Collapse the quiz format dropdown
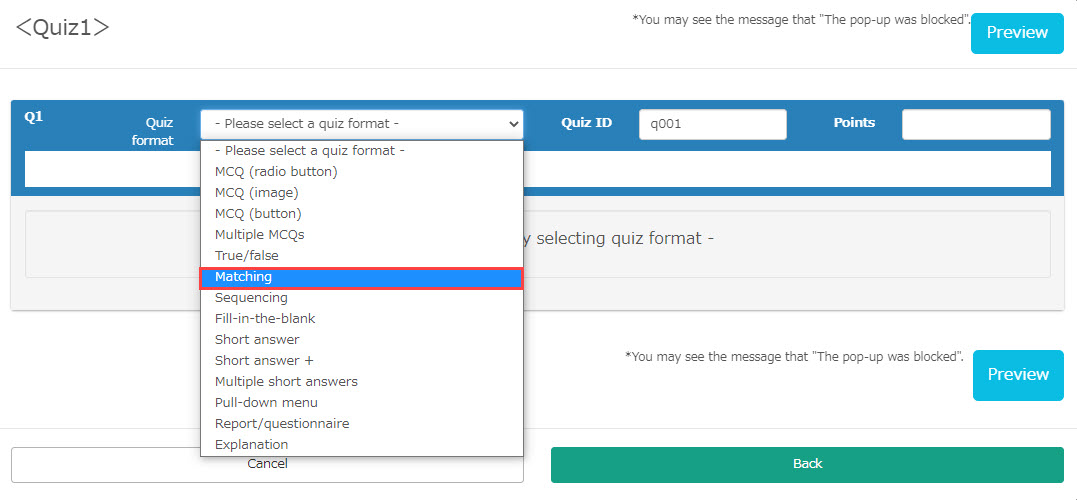The height and width of the screenshot is (500, 1077). (361, 124)
